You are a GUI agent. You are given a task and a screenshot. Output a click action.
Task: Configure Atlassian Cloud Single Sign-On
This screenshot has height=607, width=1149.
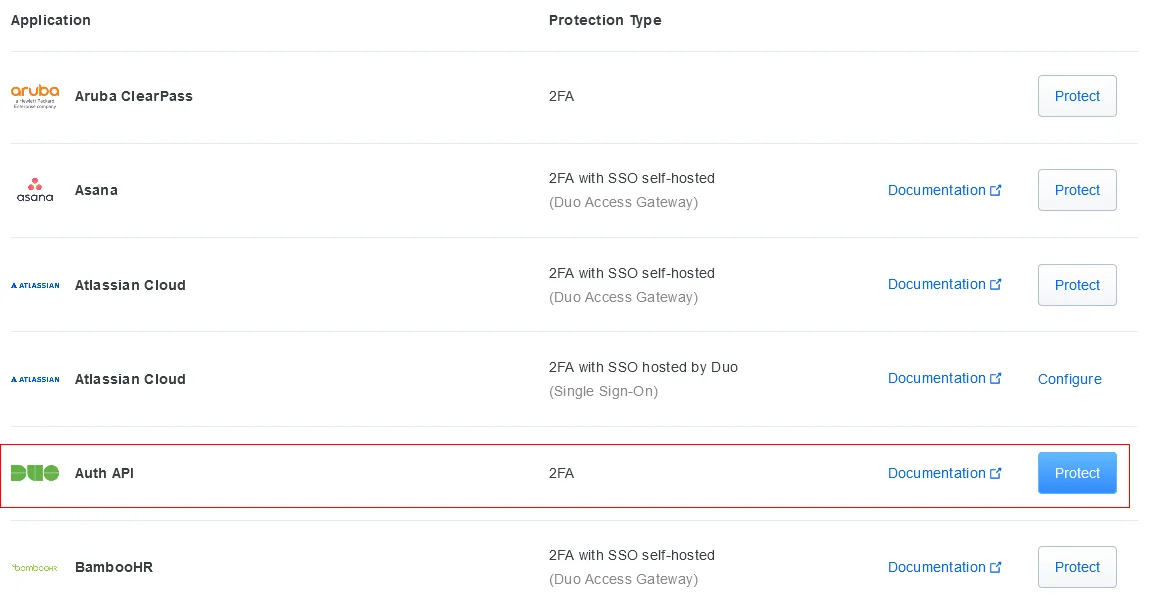(x=1069, y=379)
